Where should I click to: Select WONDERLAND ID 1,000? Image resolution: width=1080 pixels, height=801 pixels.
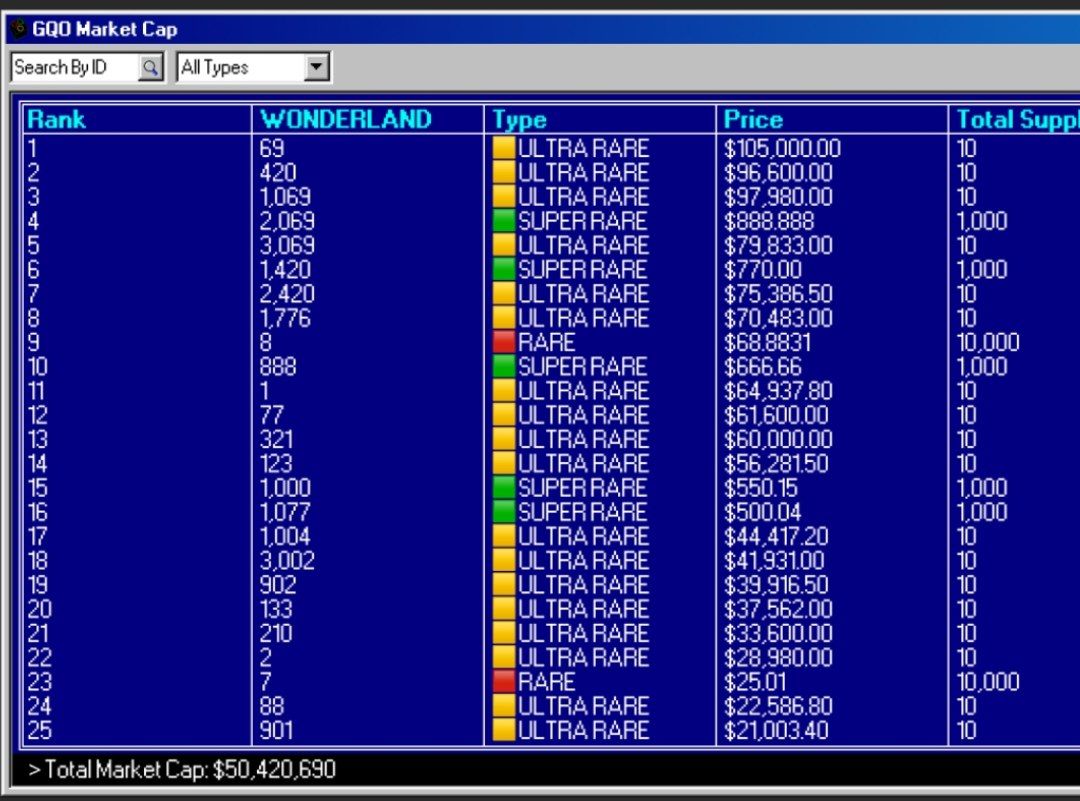click(285, 488)
